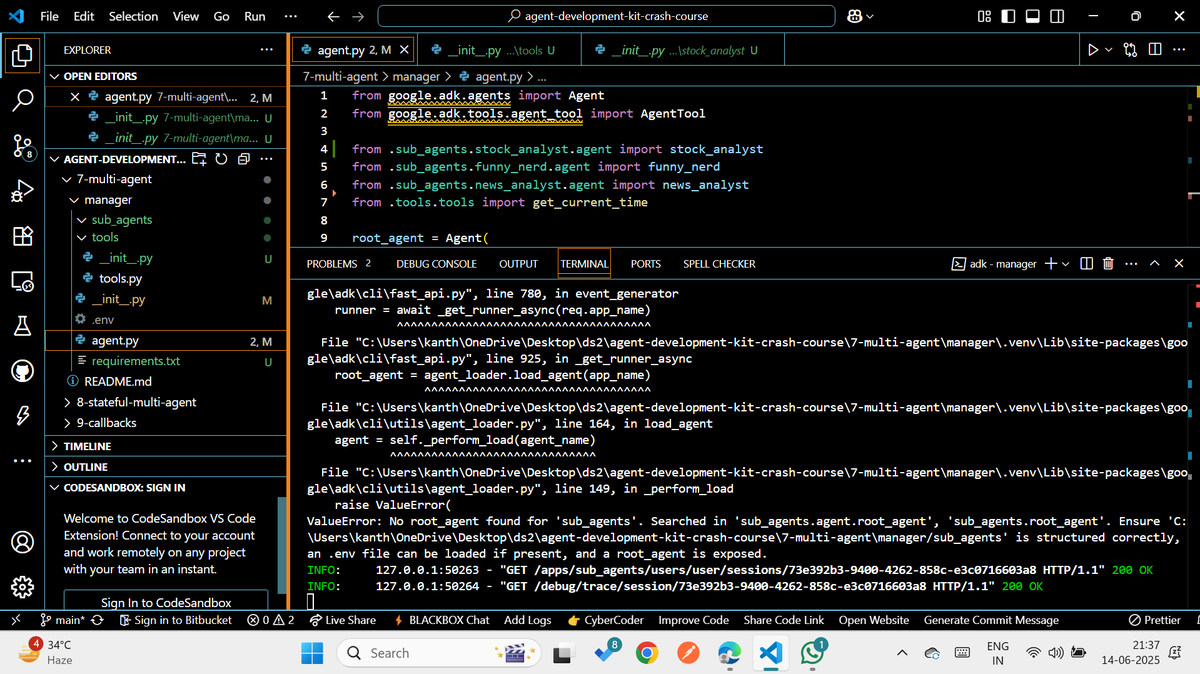Open the Search view in activity bar
Screen dimensions: 1200x674
pyautogui.click(x=22, y=100)
